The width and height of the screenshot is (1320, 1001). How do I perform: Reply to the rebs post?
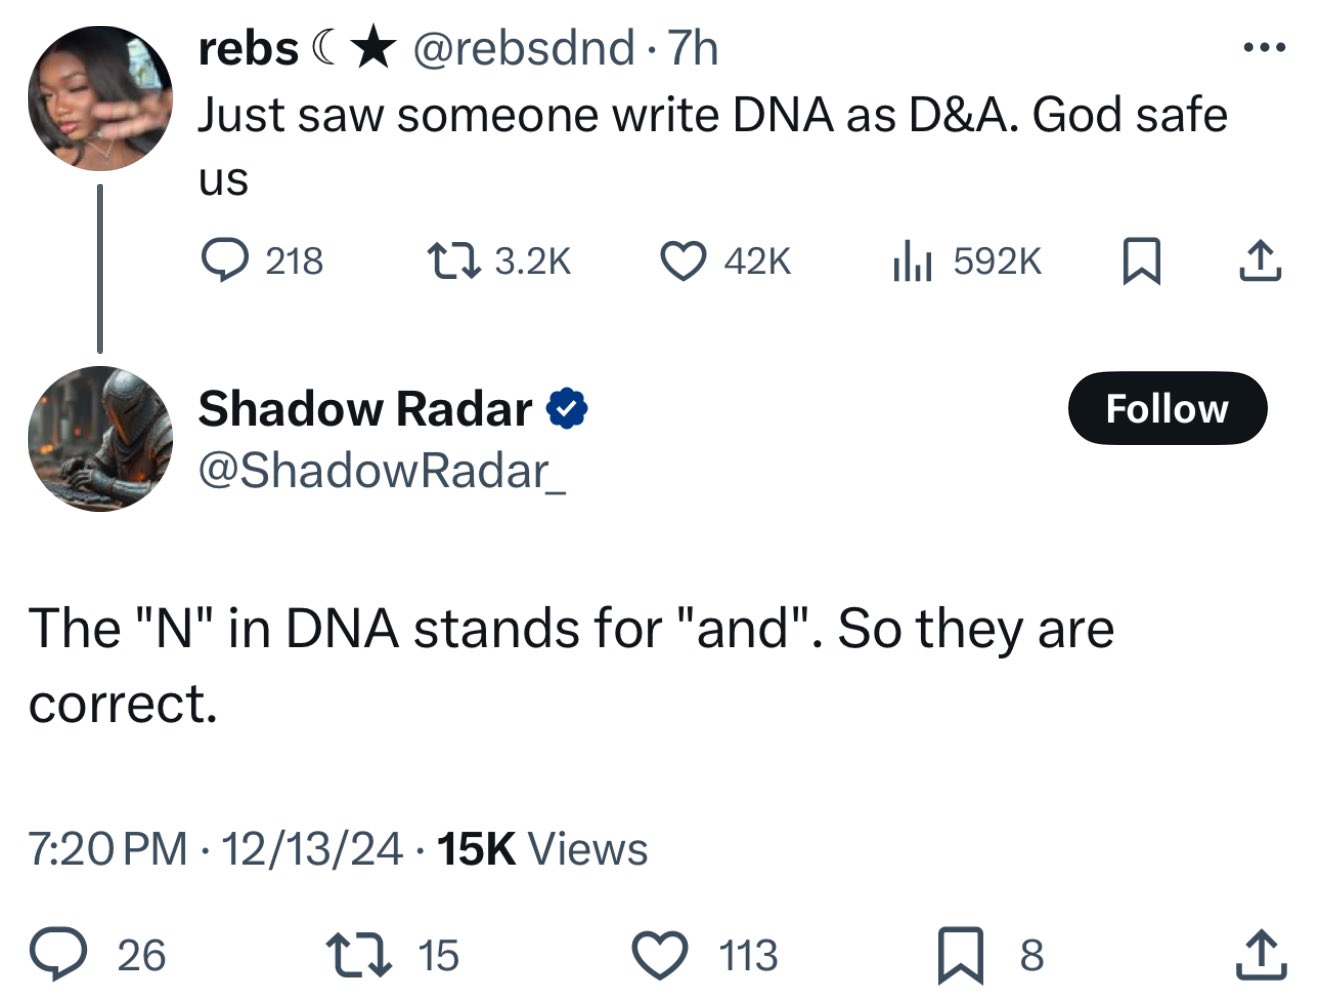(225, 260)
